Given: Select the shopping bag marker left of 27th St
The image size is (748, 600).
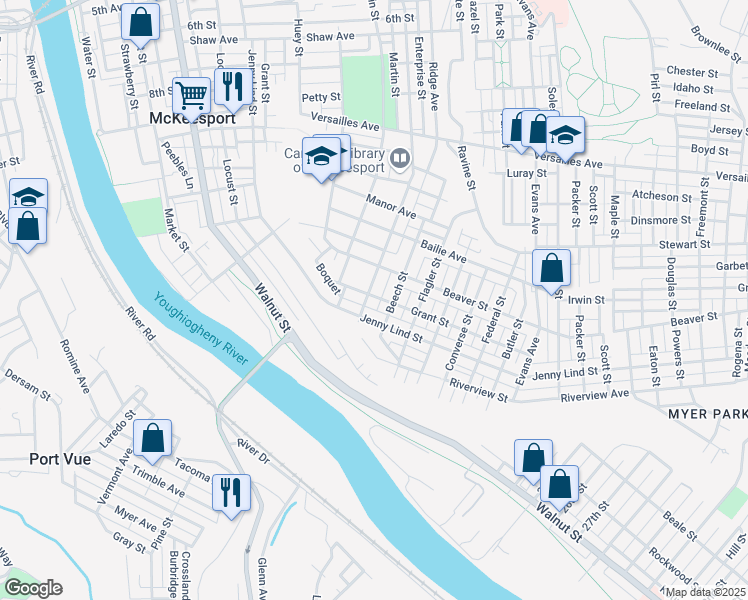Looking at the screenshot, I should [560, 486].
